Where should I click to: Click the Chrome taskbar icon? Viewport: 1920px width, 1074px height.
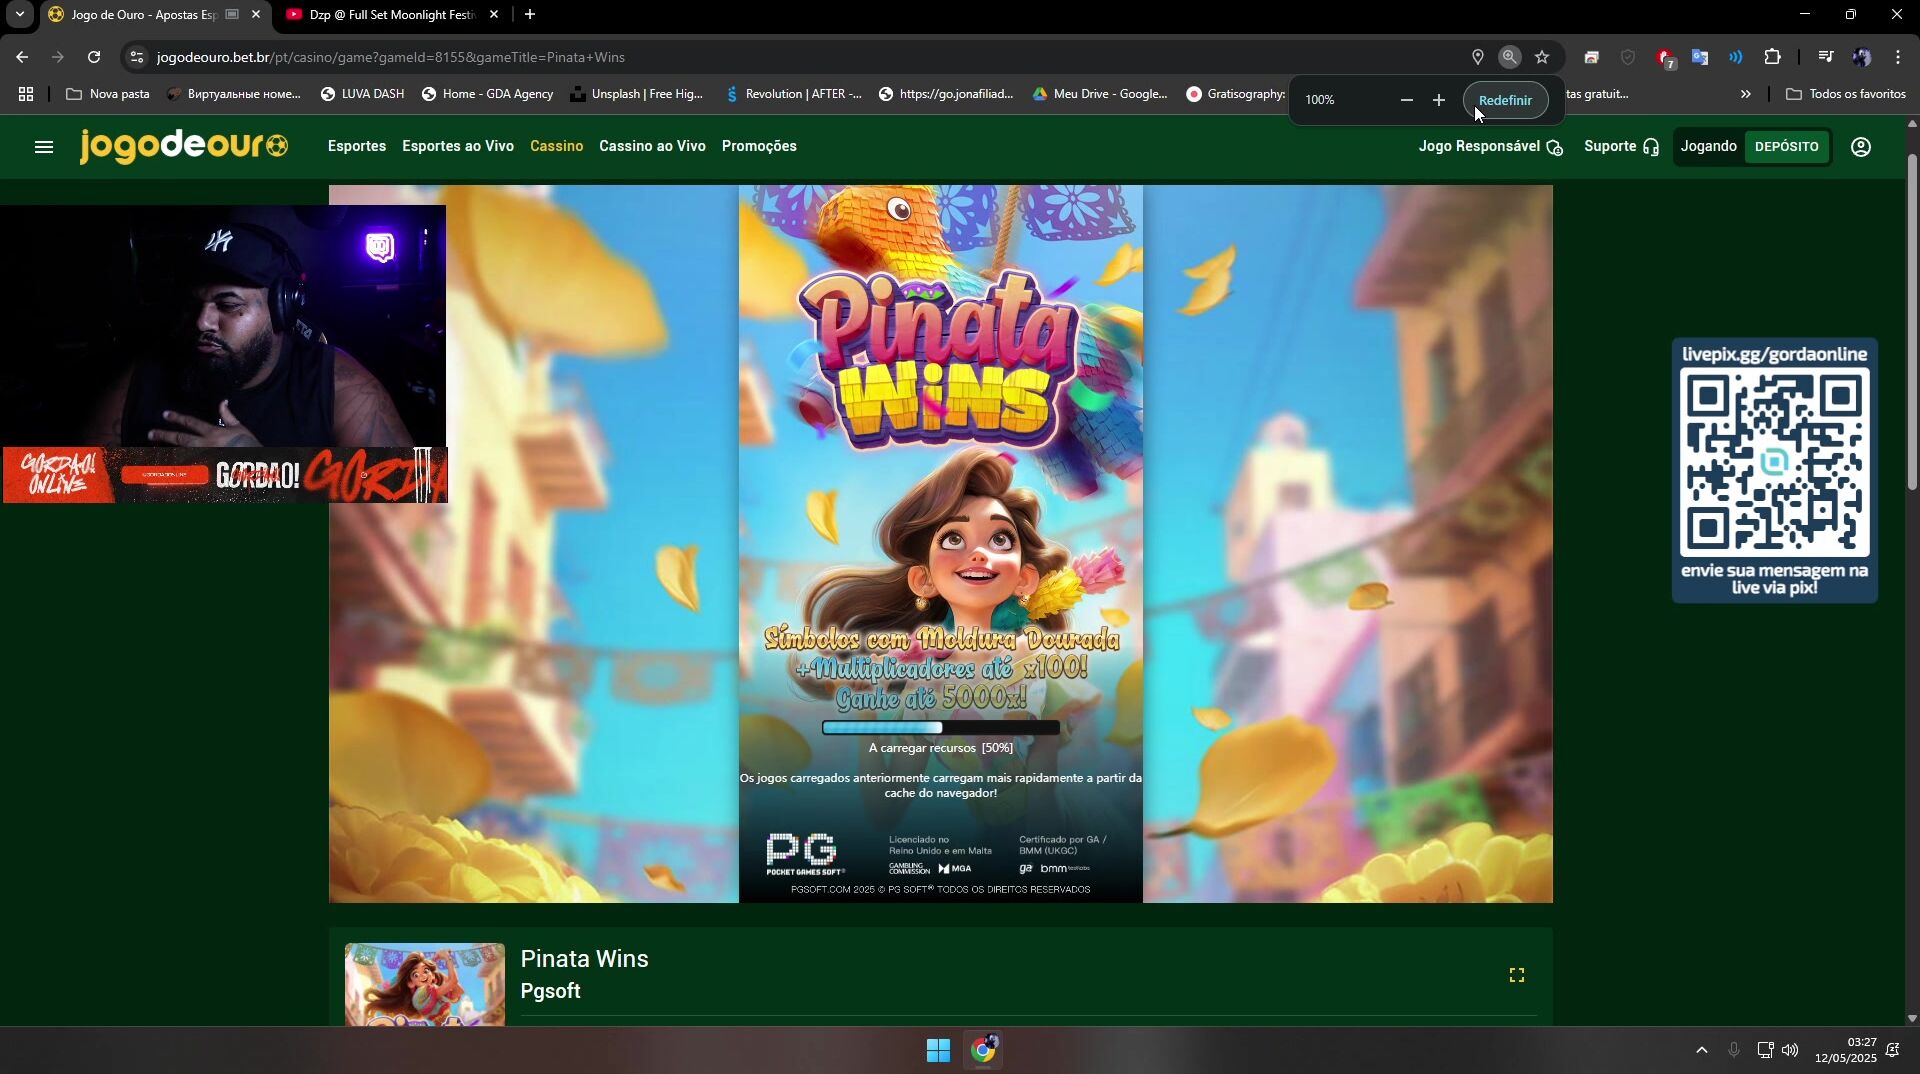point(983,1050)
